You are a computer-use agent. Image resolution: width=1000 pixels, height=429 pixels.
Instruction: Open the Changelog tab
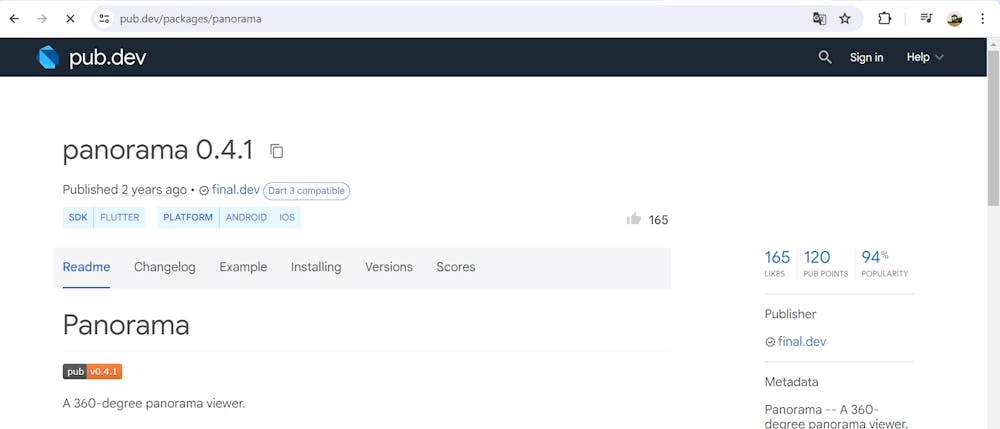pos(165,267)
